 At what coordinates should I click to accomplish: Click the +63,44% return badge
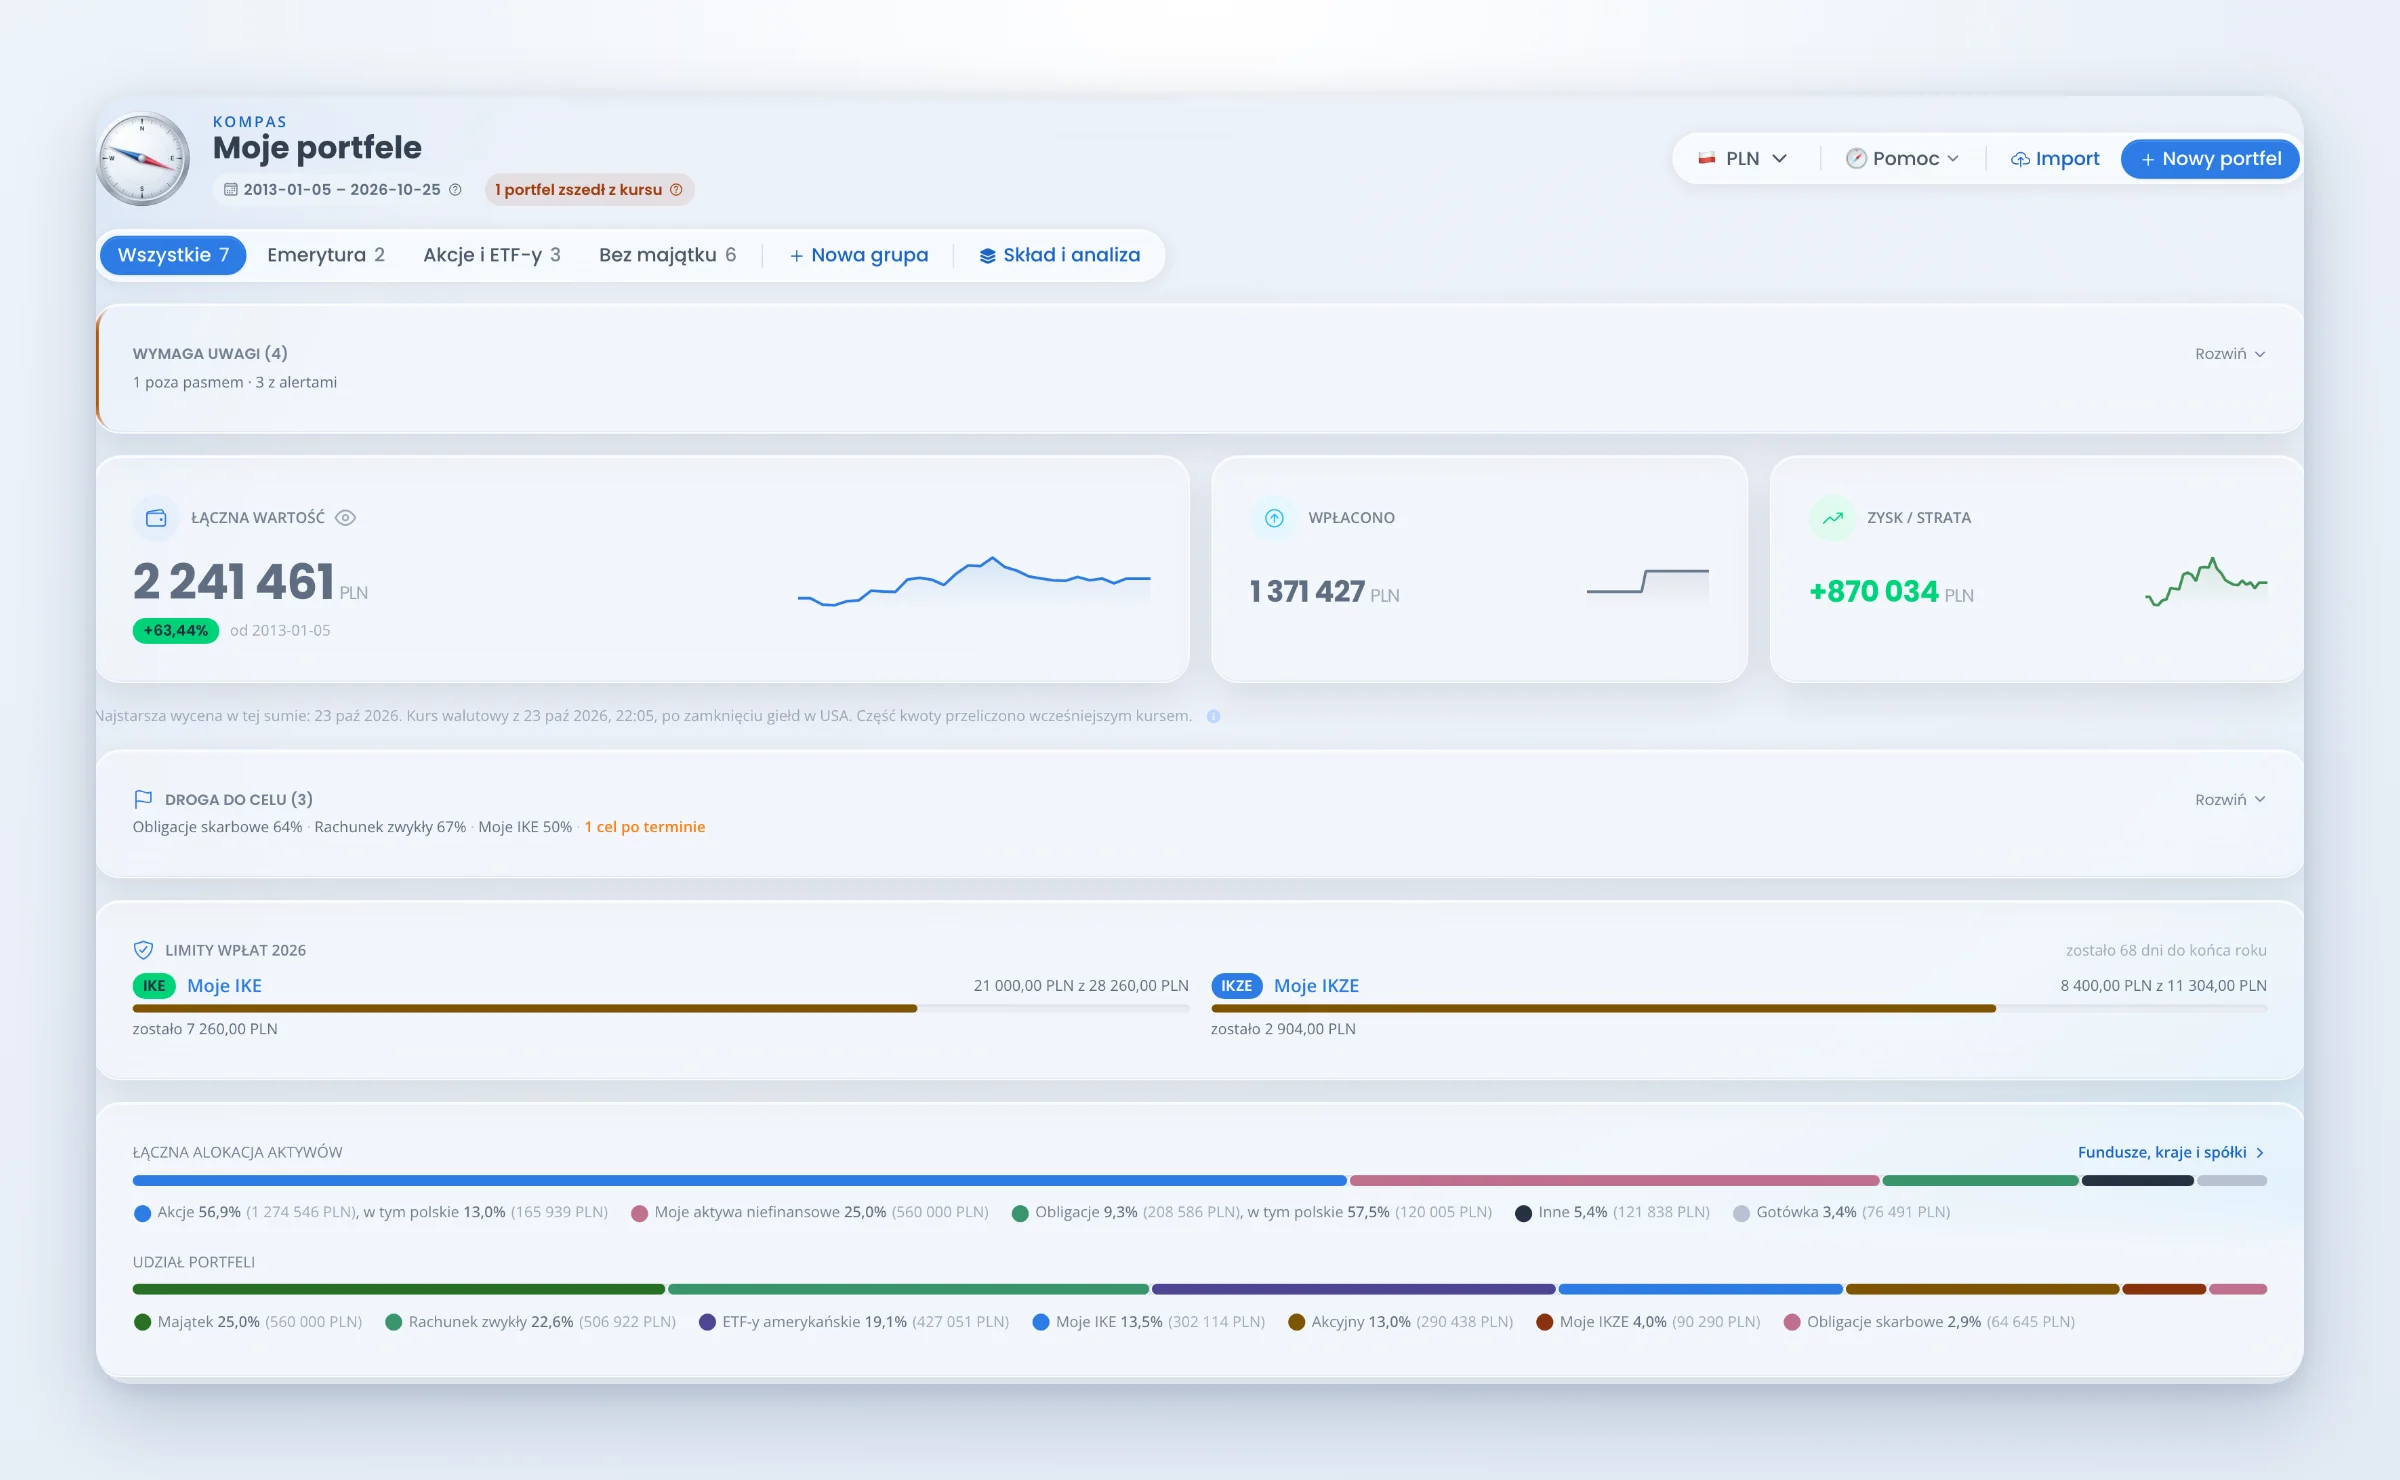coord(176,631)
